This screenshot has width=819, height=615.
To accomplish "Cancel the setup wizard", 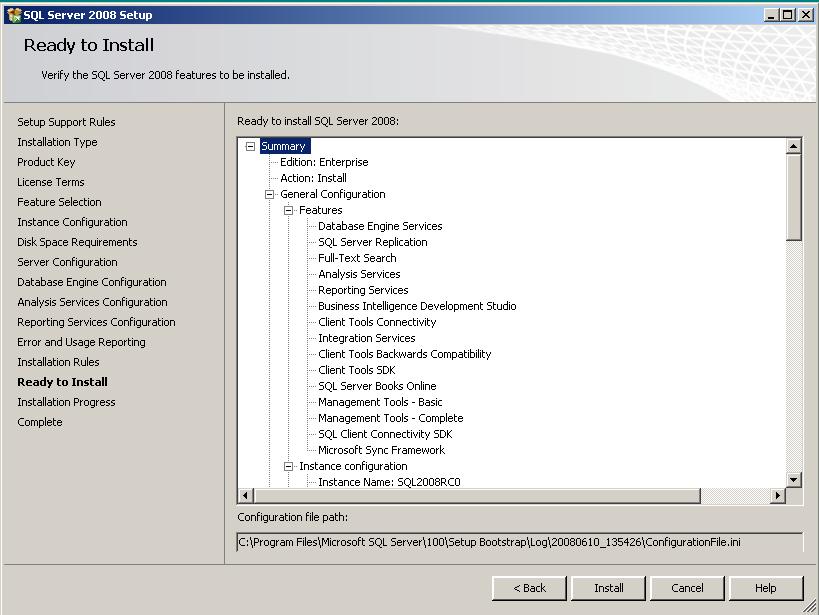I will point(687,588).
